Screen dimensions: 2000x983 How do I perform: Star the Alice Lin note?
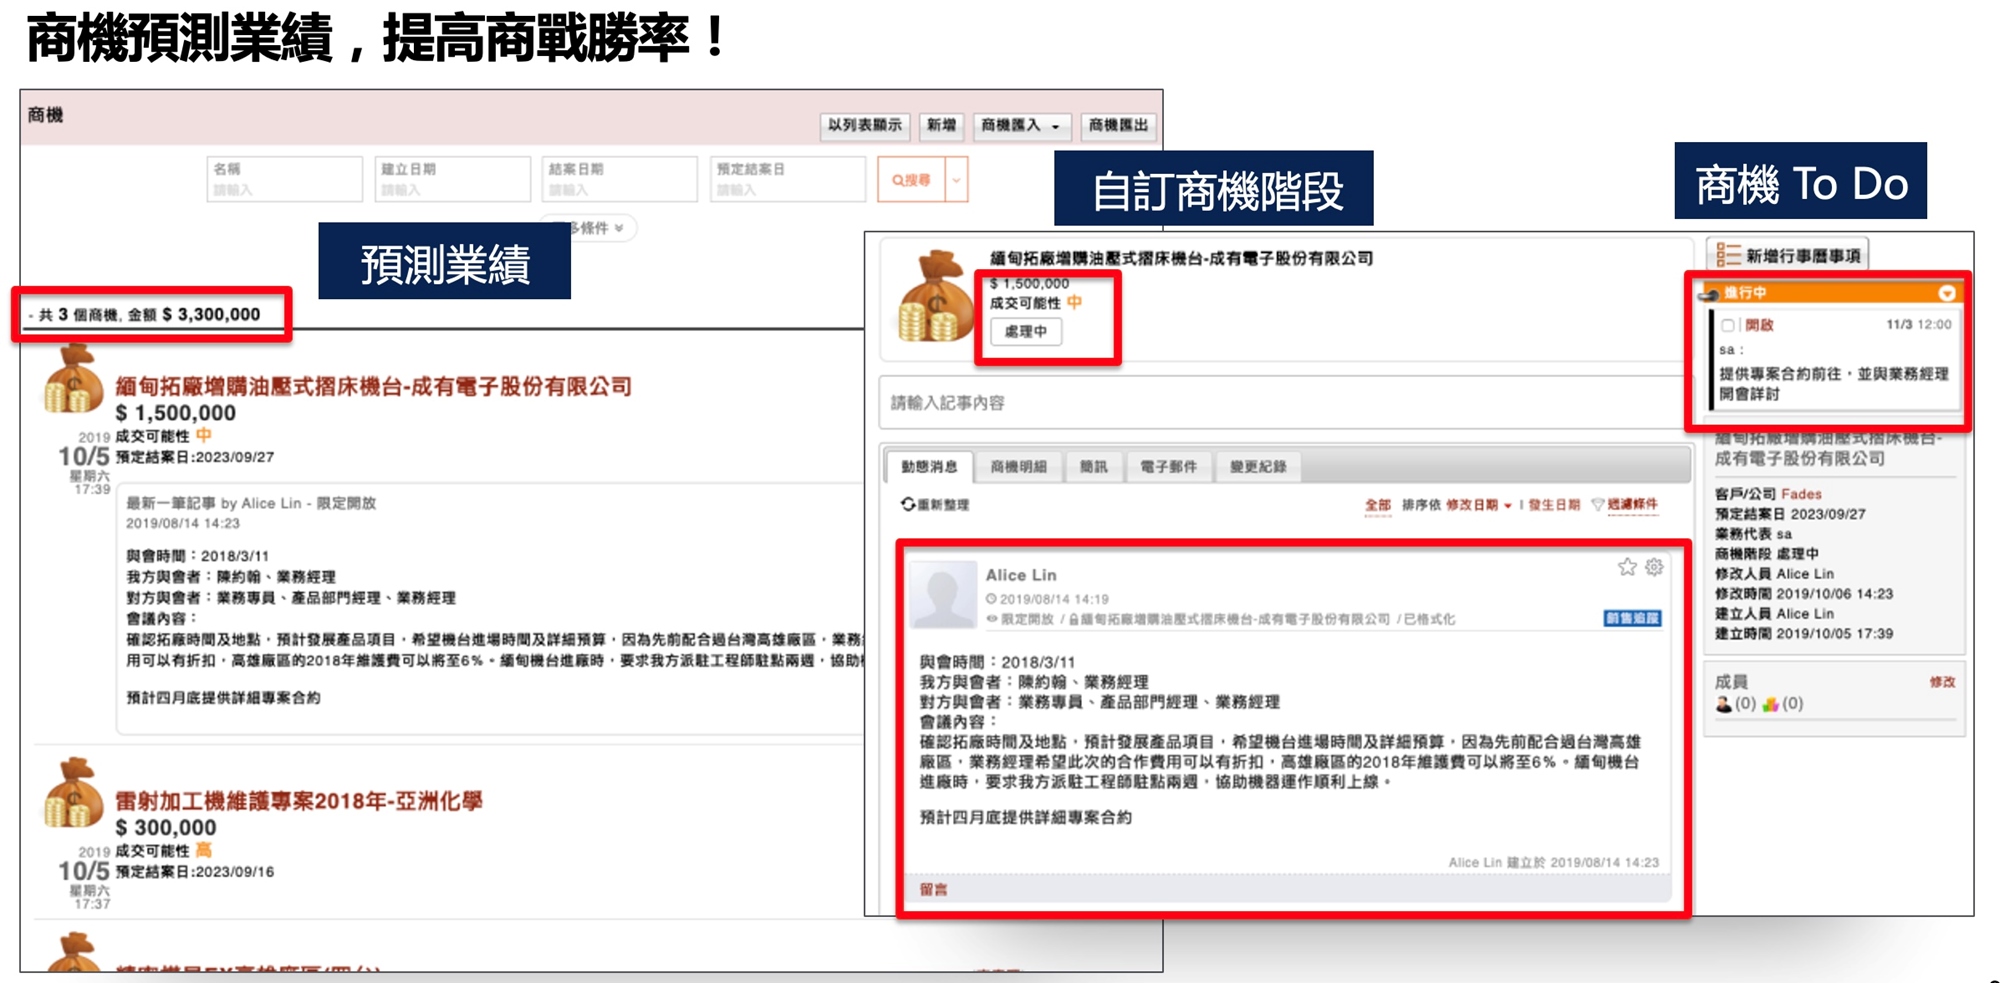point(1627,568)
